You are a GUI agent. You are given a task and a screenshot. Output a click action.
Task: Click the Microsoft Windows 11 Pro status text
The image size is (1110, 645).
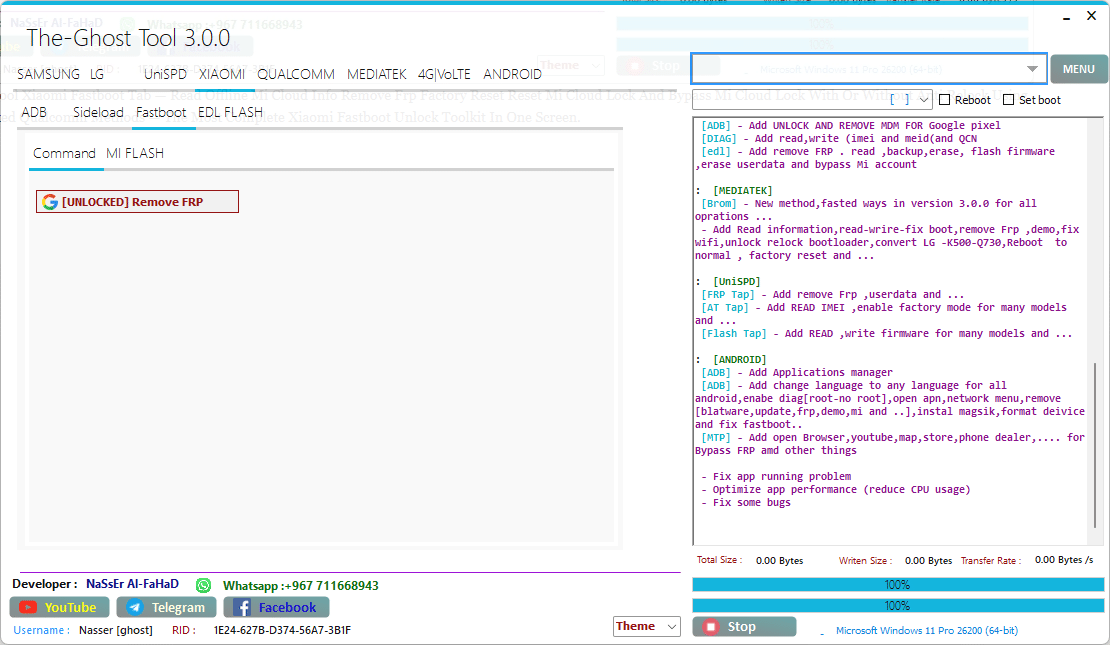927,630
